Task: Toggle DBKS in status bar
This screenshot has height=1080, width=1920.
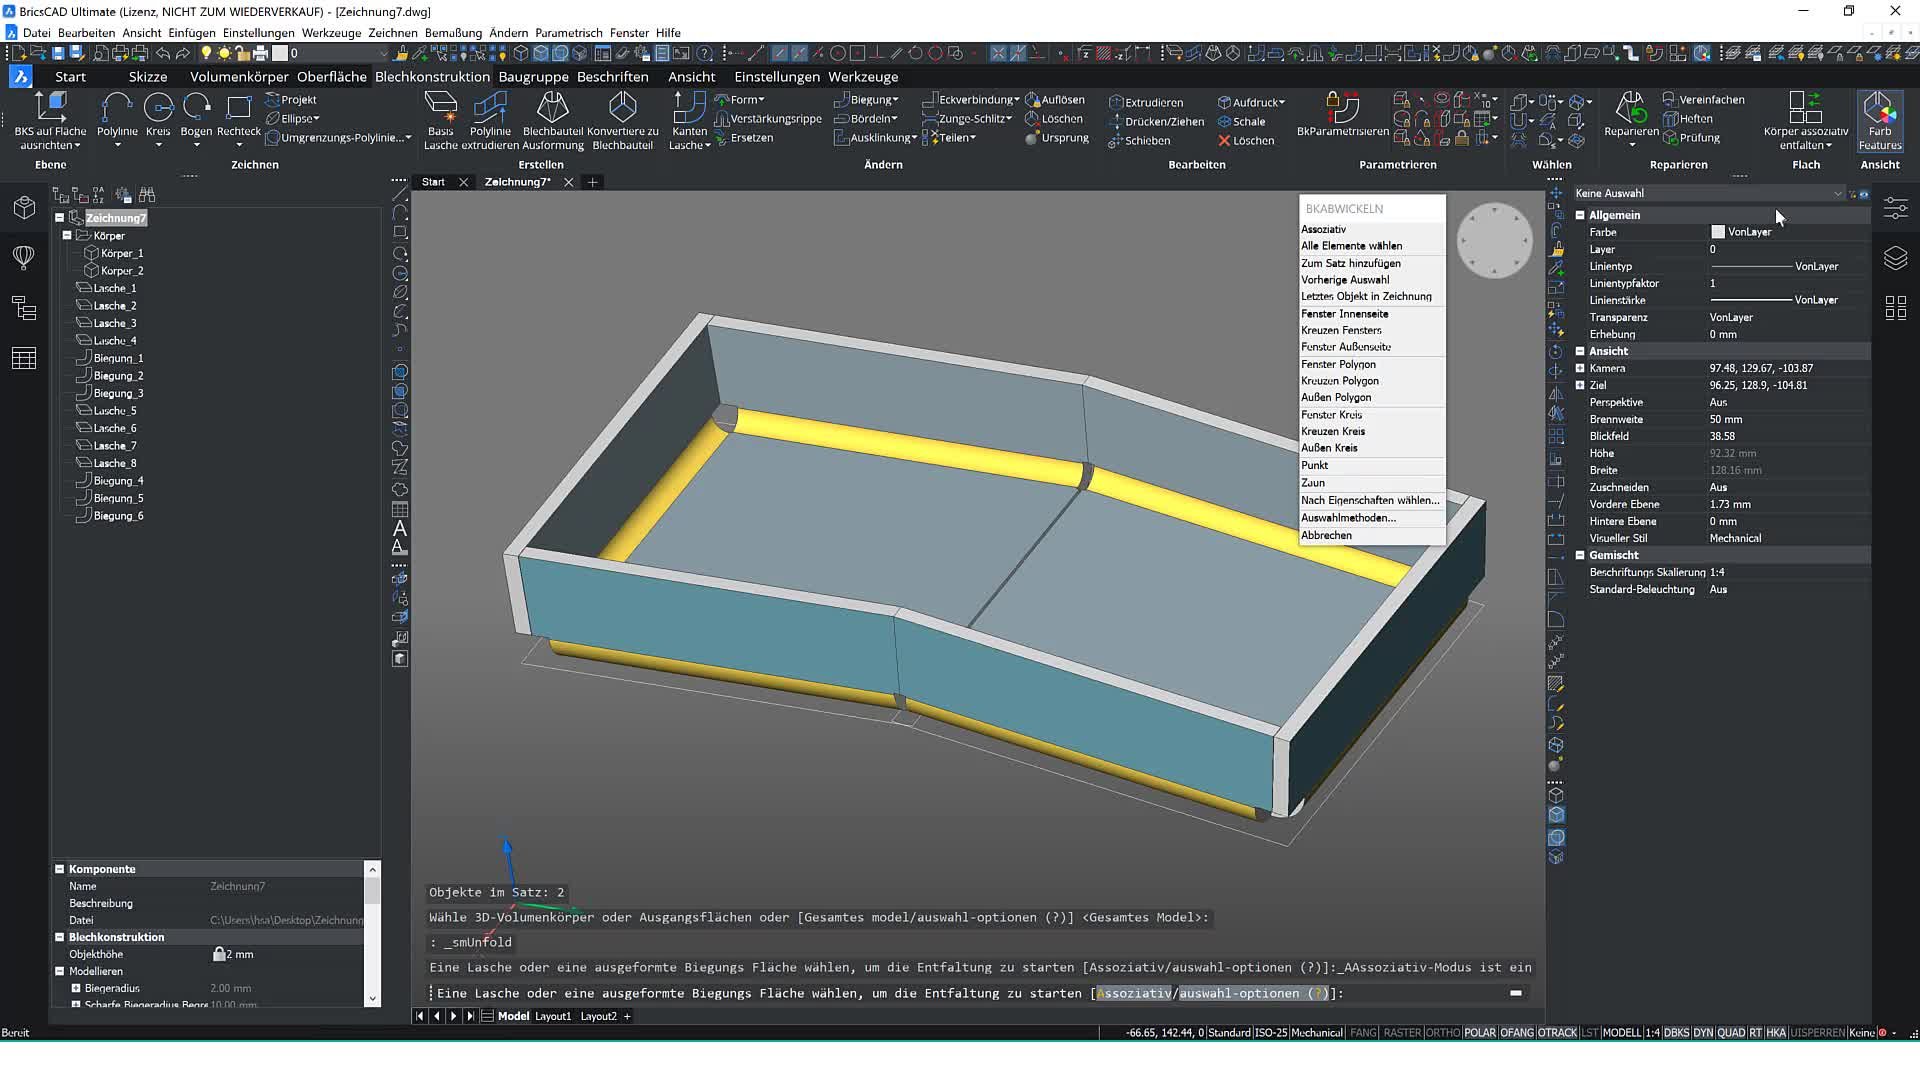Action: 1677,1033
